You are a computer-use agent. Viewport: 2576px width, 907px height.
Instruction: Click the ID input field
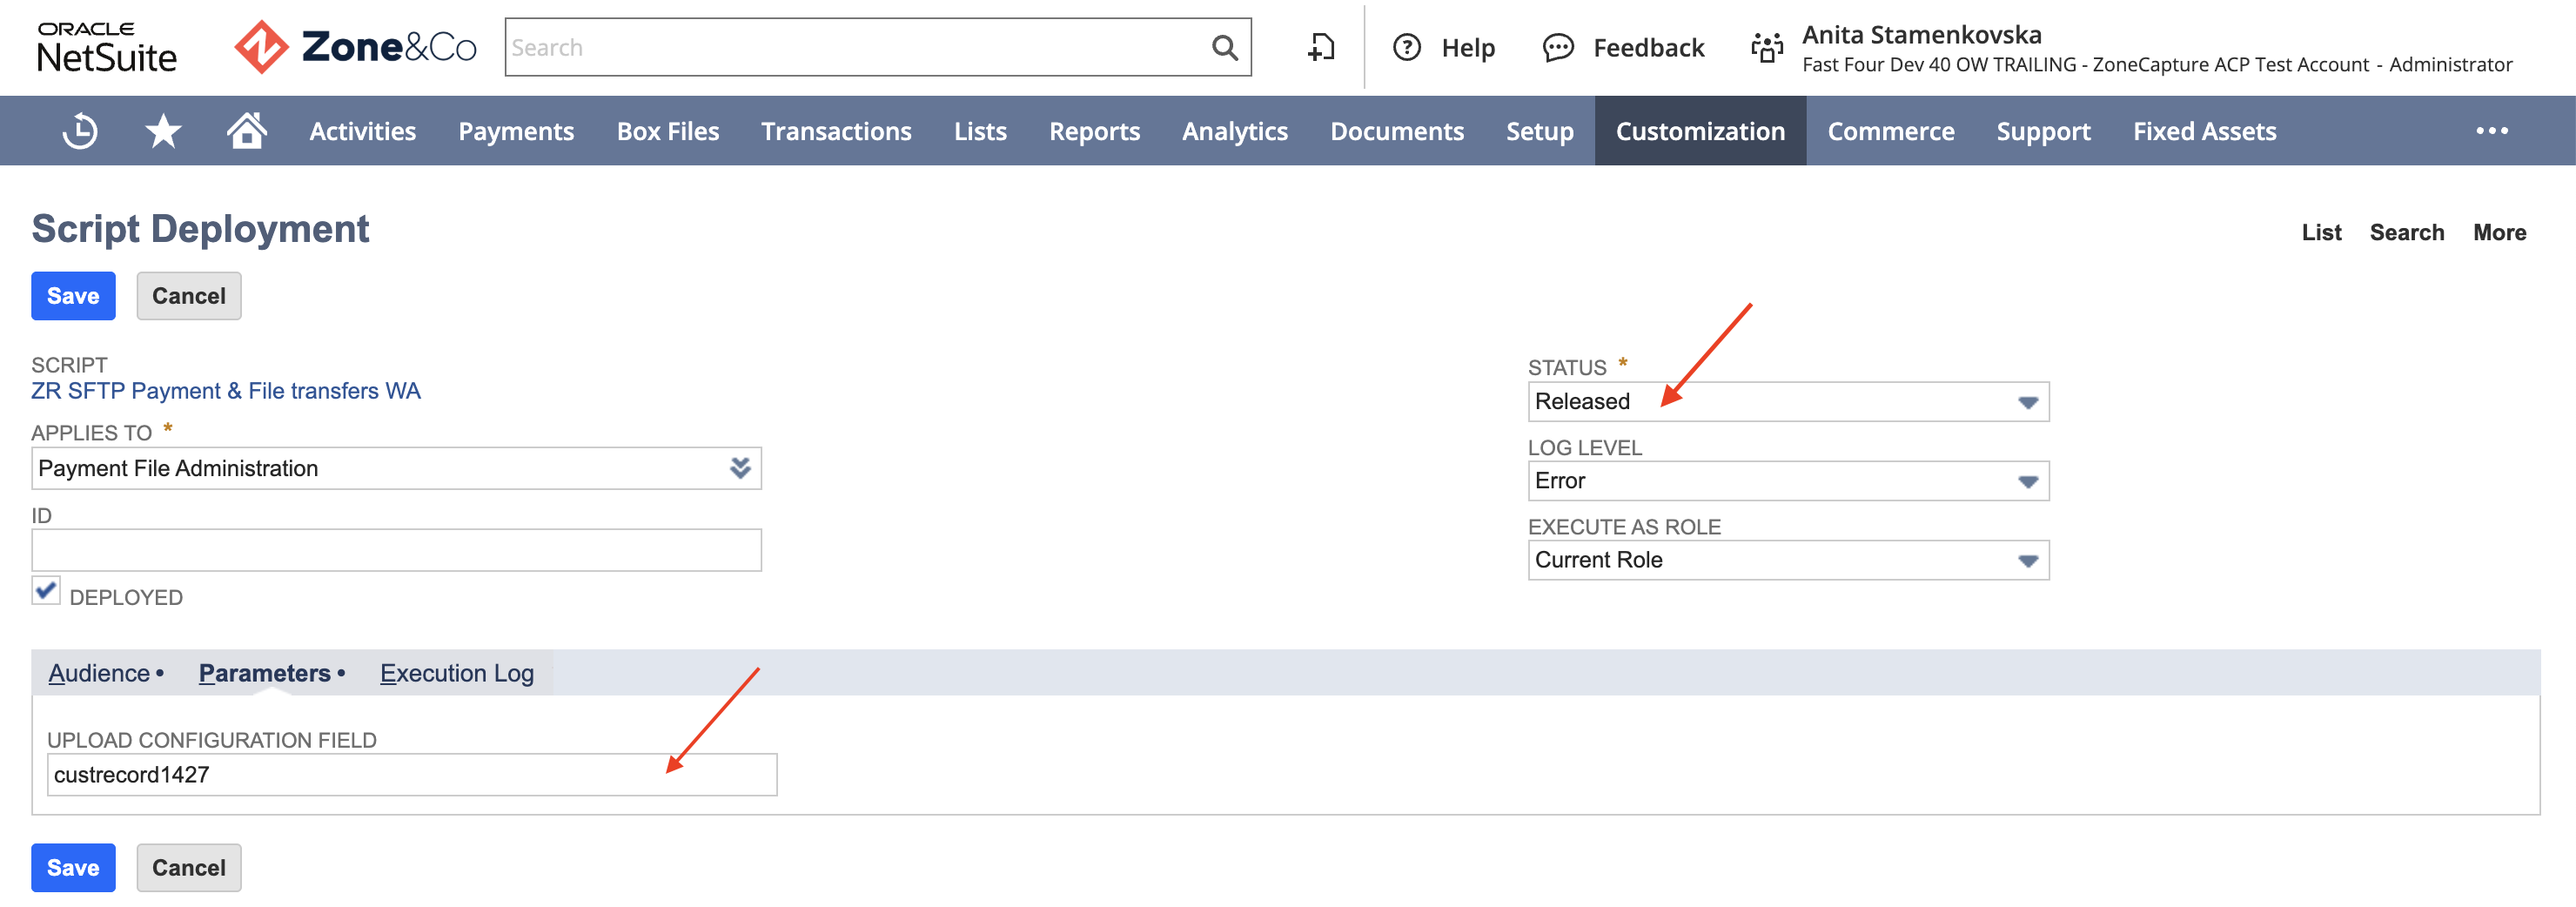396,550
